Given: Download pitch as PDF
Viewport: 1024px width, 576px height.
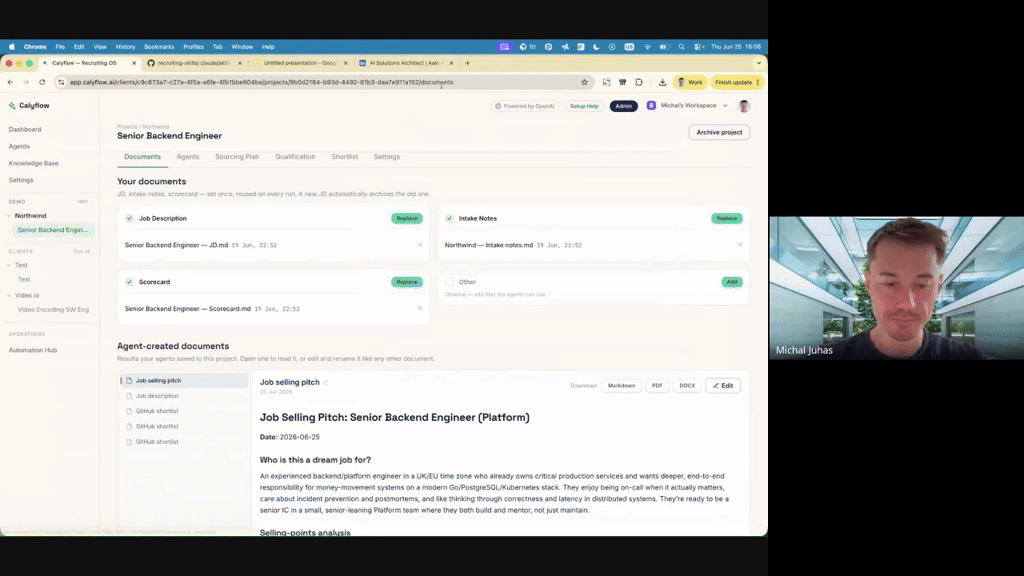Looking at the screenshot, I should click(x=657, y=386).
